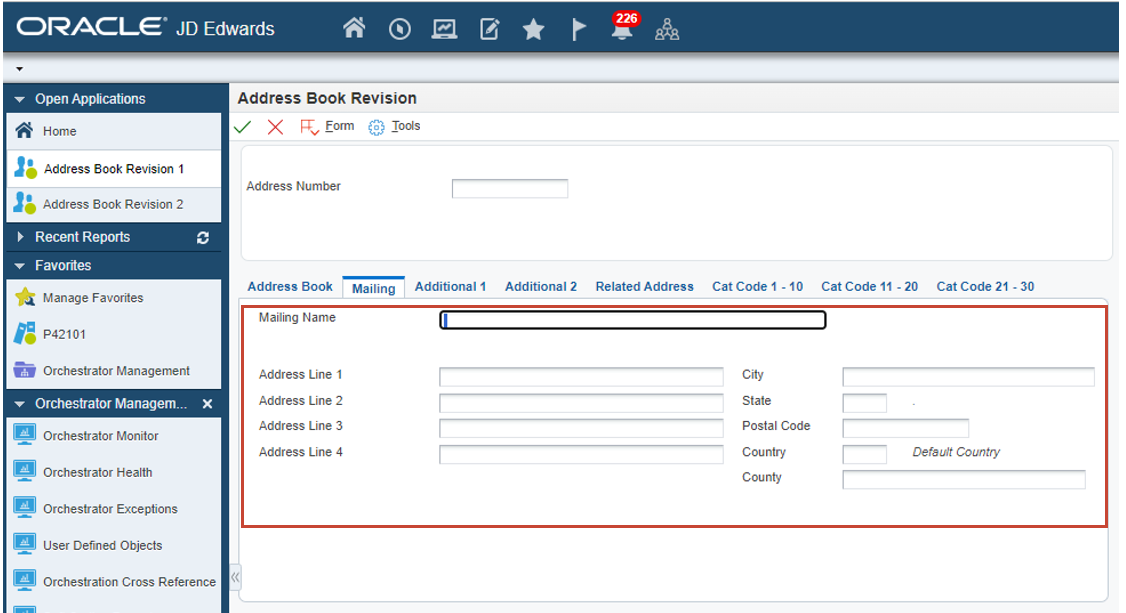The image size is (1126, 613).
Task: Click the P42101 favorite icon
Action: pyautogui.click(x=24, y=334)
